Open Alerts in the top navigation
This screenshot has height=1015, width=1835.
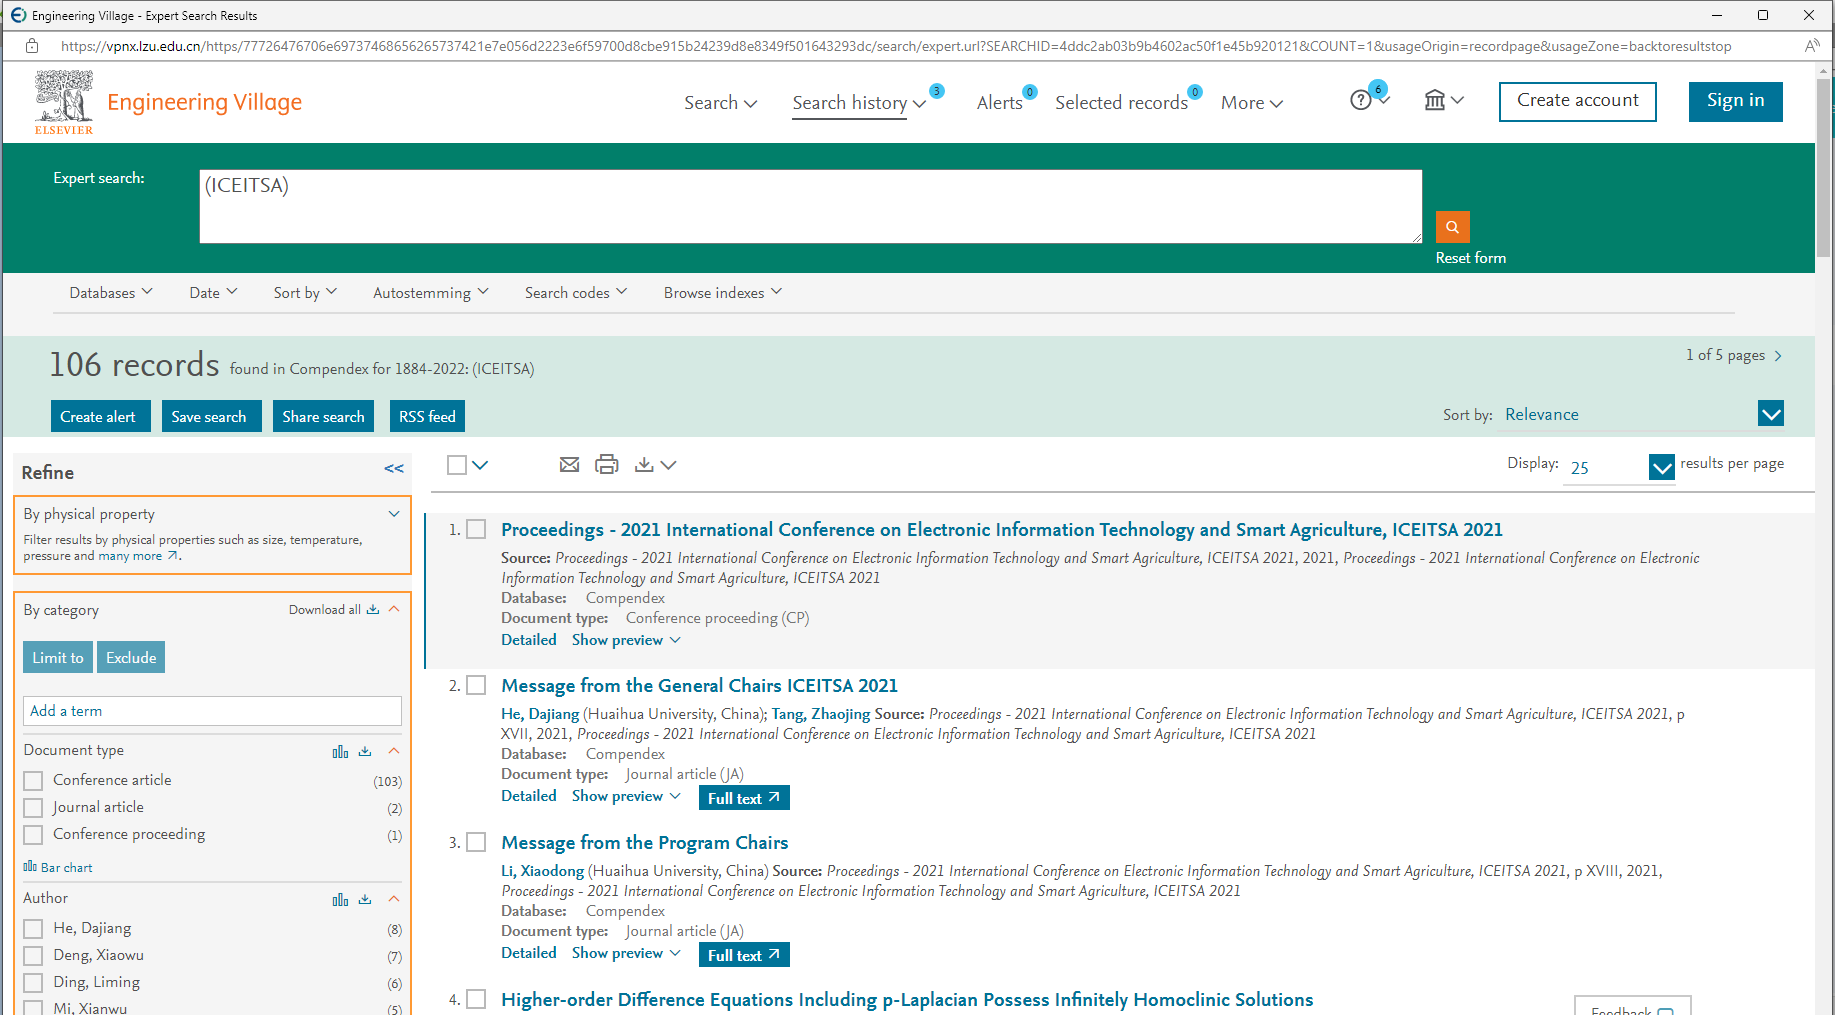[1000, 103]
